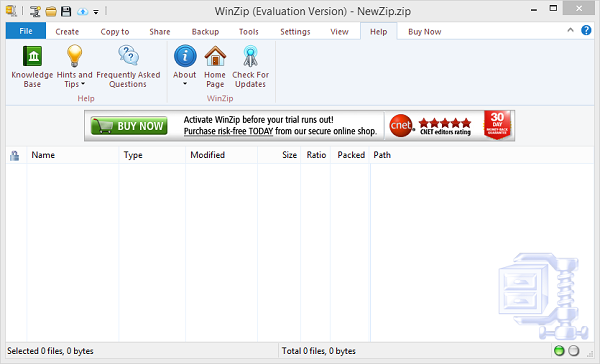Click 'Total 0 files, 0 bytes' status text
This screenshot has width=600, height=364.
click(319, 351)
